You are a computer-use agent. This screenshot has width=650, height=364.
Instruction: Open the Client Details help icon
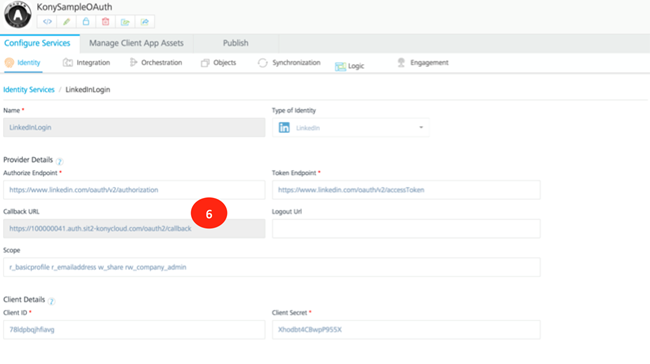pos(51,301)
